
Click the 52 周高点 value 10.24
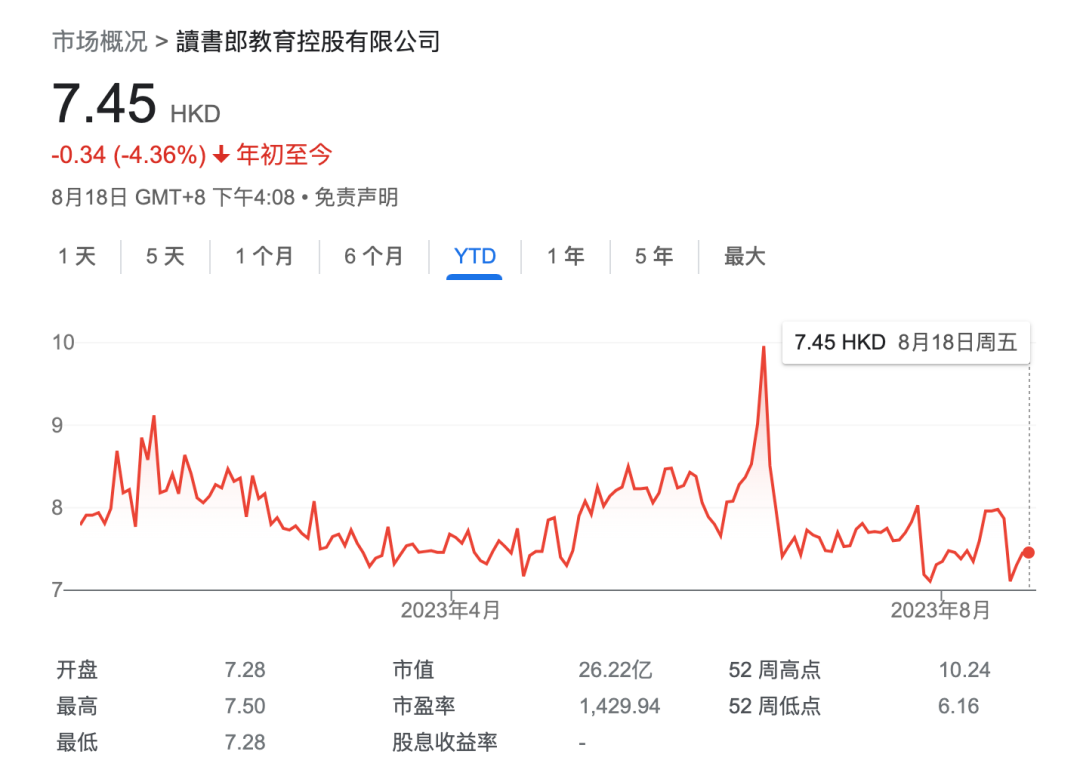[x=964, y=670]
